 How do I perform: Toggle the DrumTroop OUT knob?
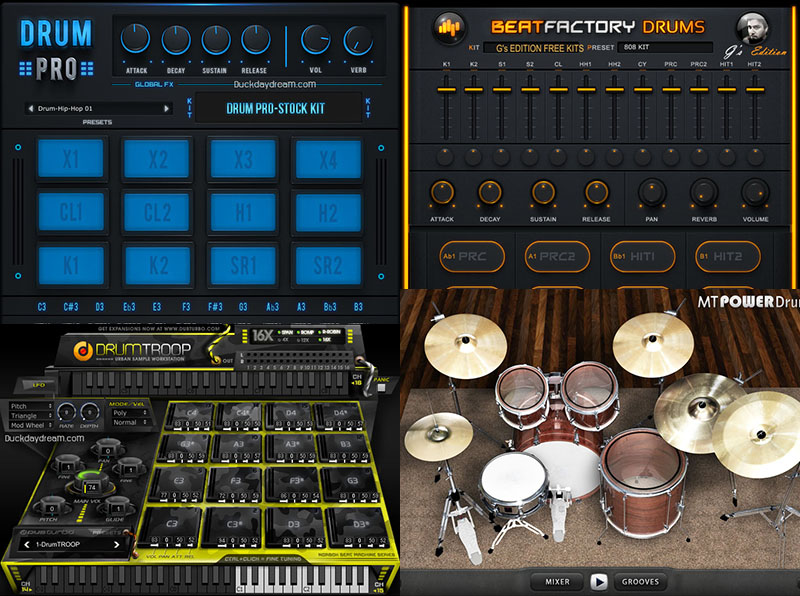coord(216,360)
